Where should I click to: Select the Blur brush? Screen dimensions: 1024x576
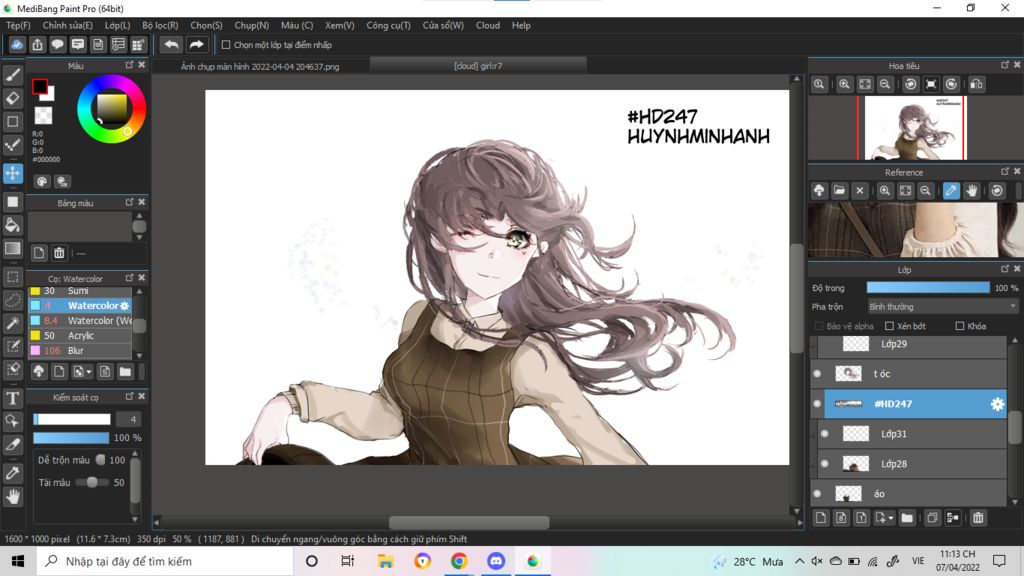80,351
